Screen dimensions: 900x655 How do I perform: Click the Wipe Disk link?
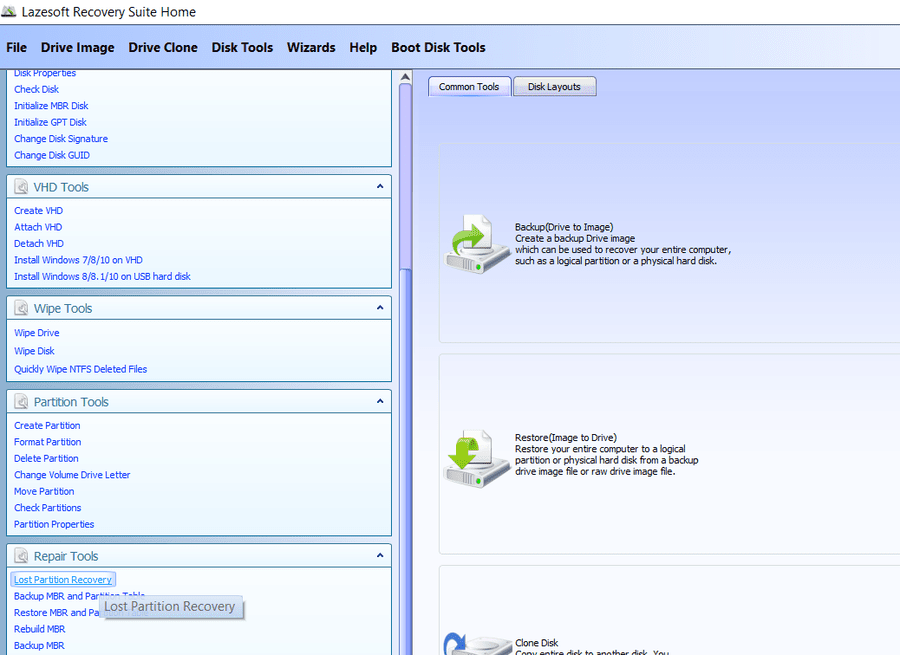34,351
